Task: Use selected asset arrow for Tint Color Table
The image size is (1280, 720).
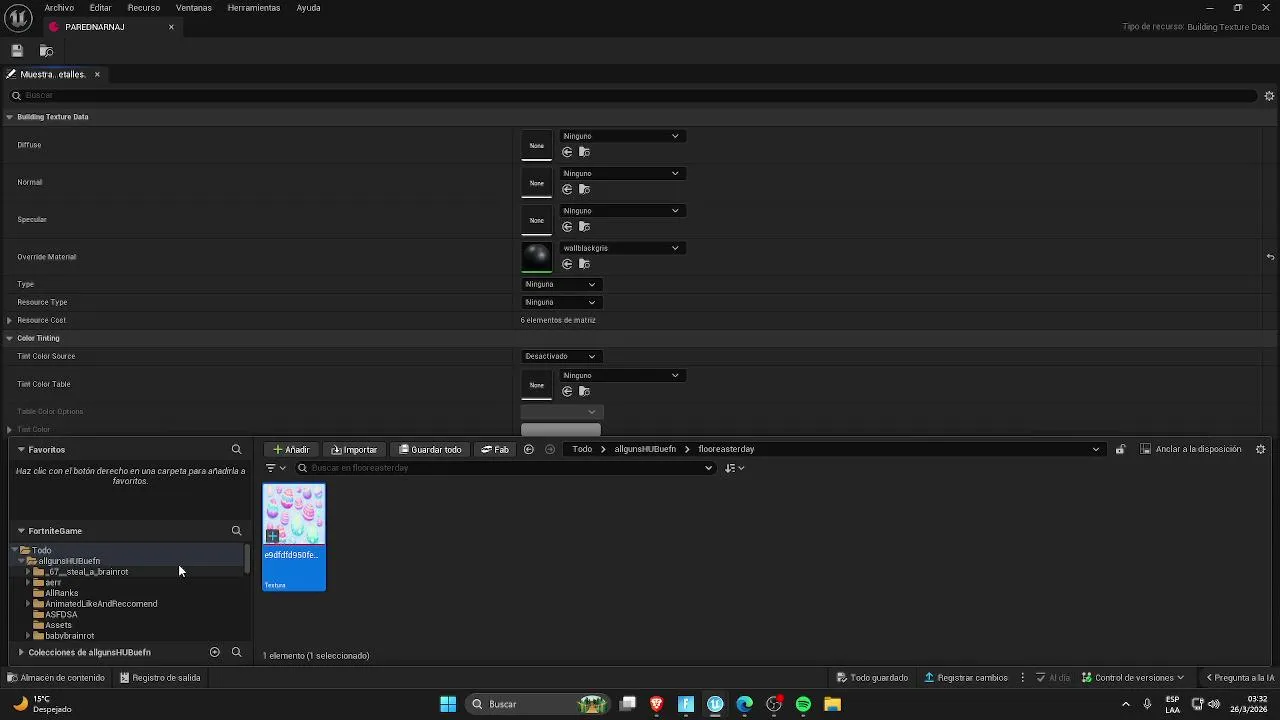Action: click(567, 391)
